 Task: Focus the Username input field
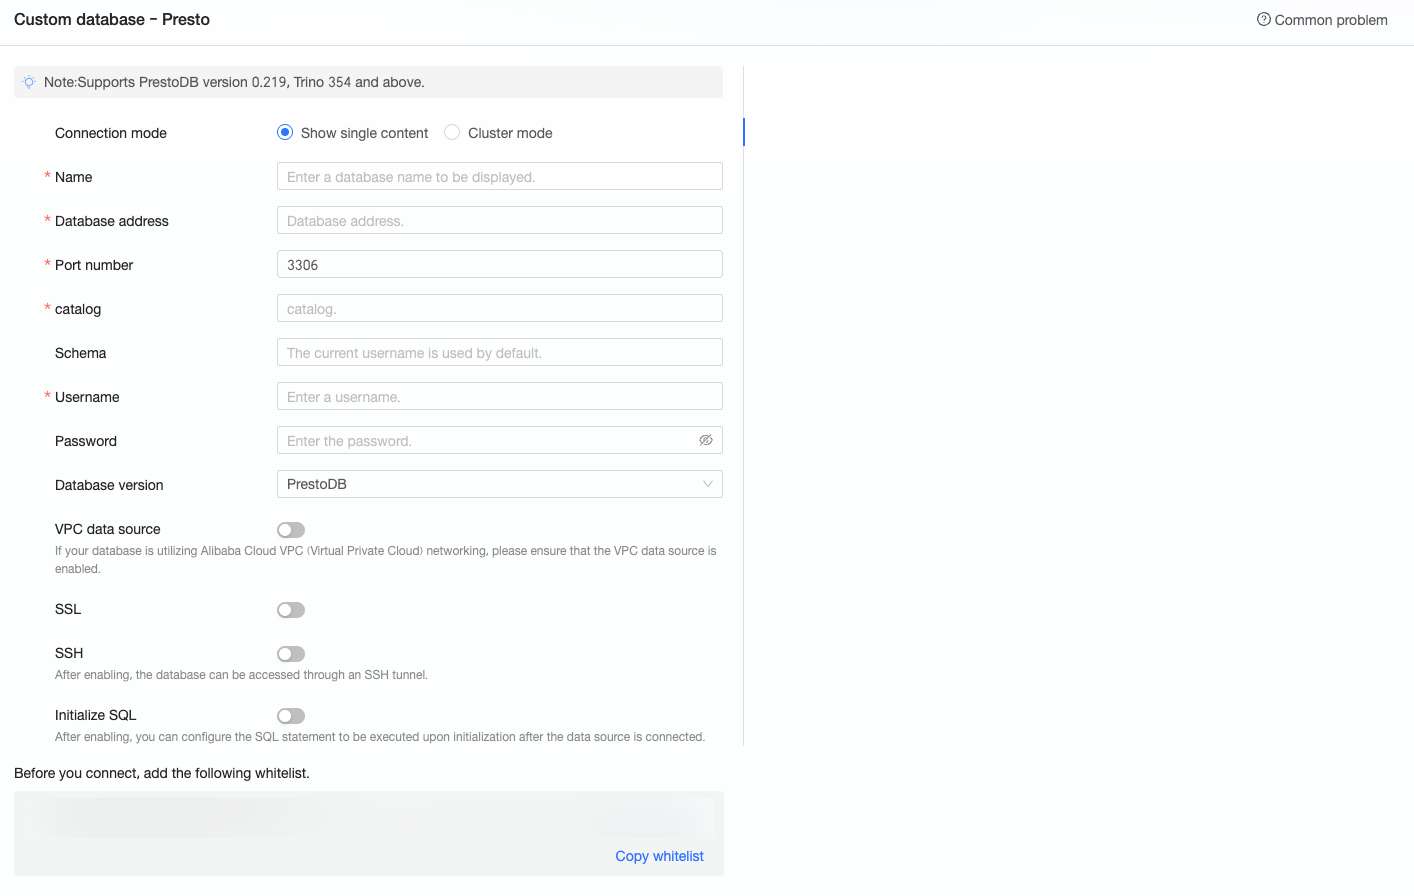click(x=499, y=397)
